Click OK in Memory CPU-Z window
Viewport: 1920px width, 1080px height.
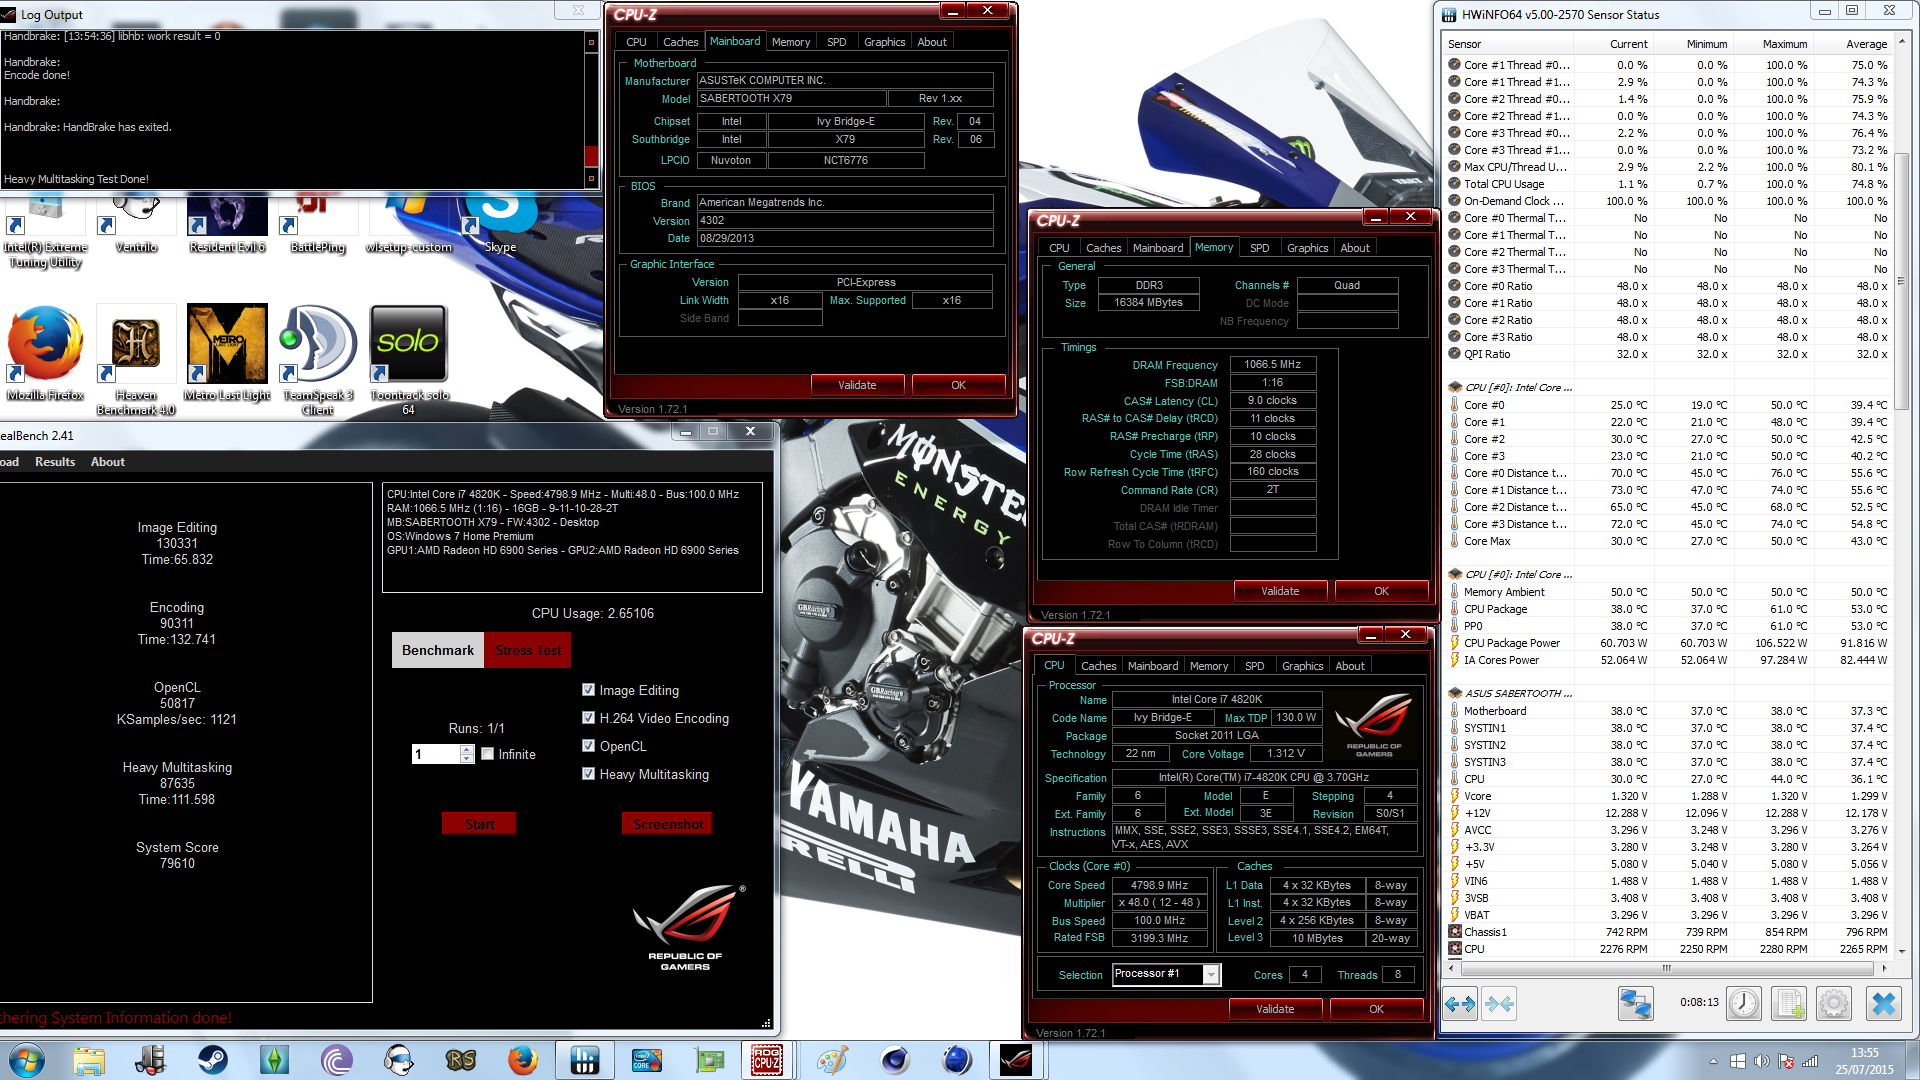(x=1381, y=591)
